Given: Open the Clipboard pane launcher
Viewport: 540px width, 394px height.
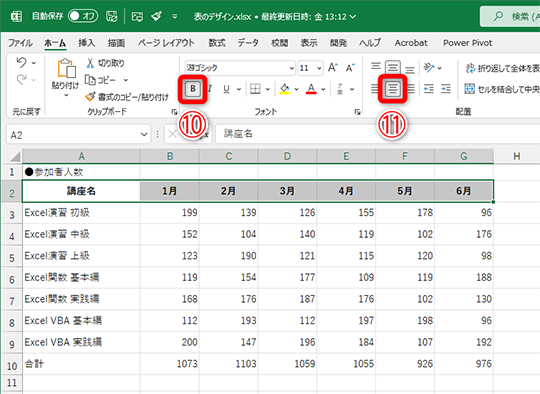Looking at the screenshot, I should click(x=174, y=112).
